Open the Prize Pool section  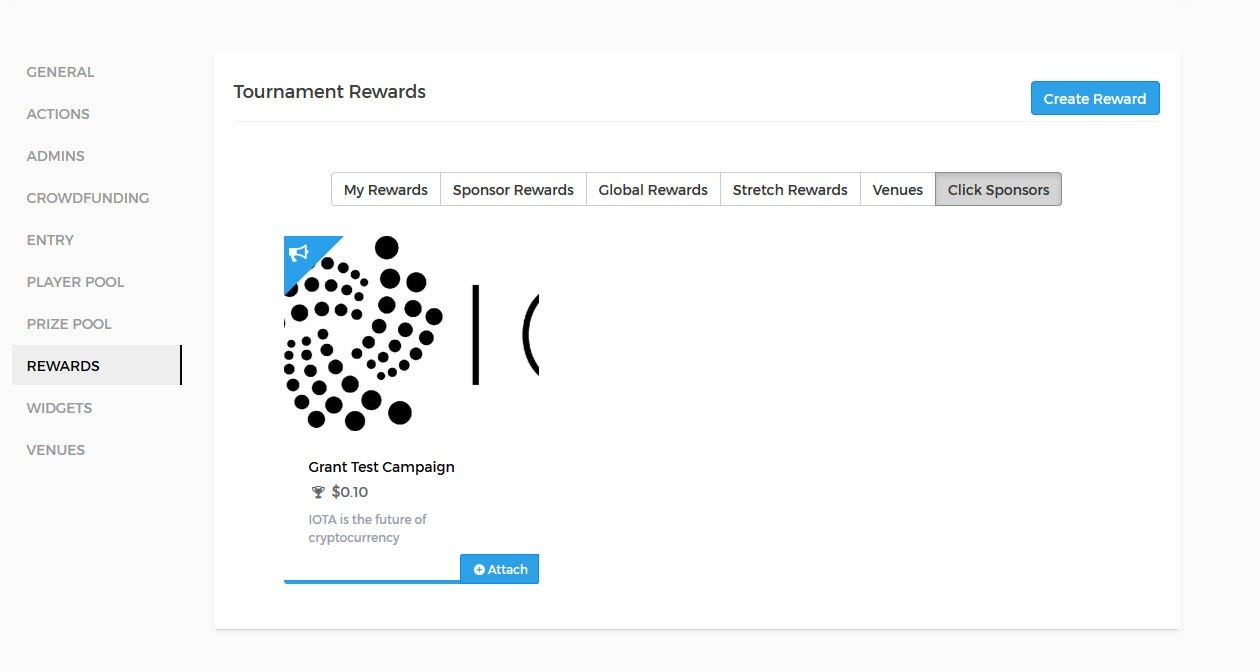69,324
